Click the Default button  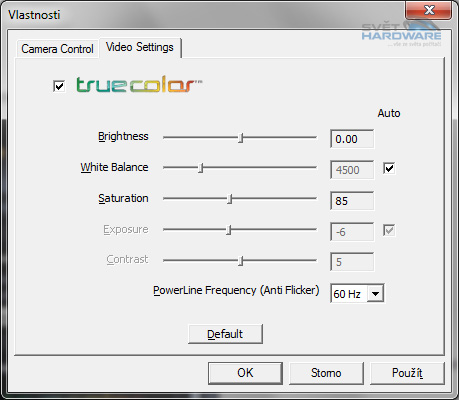tap(225, 334)
